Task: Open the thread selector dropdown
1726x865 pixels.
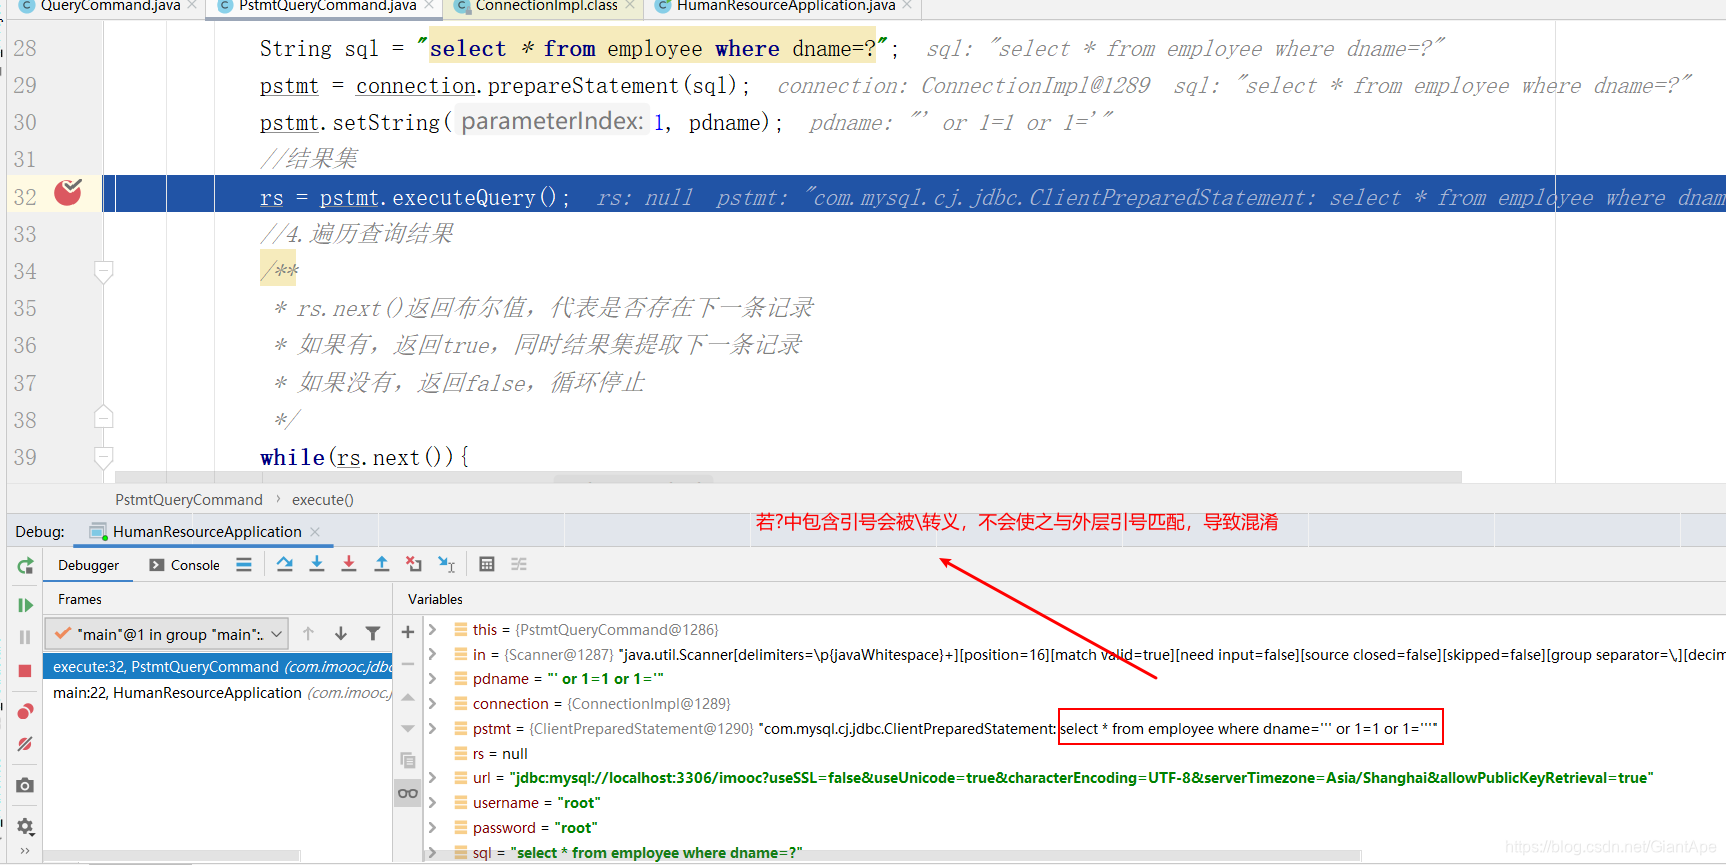Action: point(167,634)
